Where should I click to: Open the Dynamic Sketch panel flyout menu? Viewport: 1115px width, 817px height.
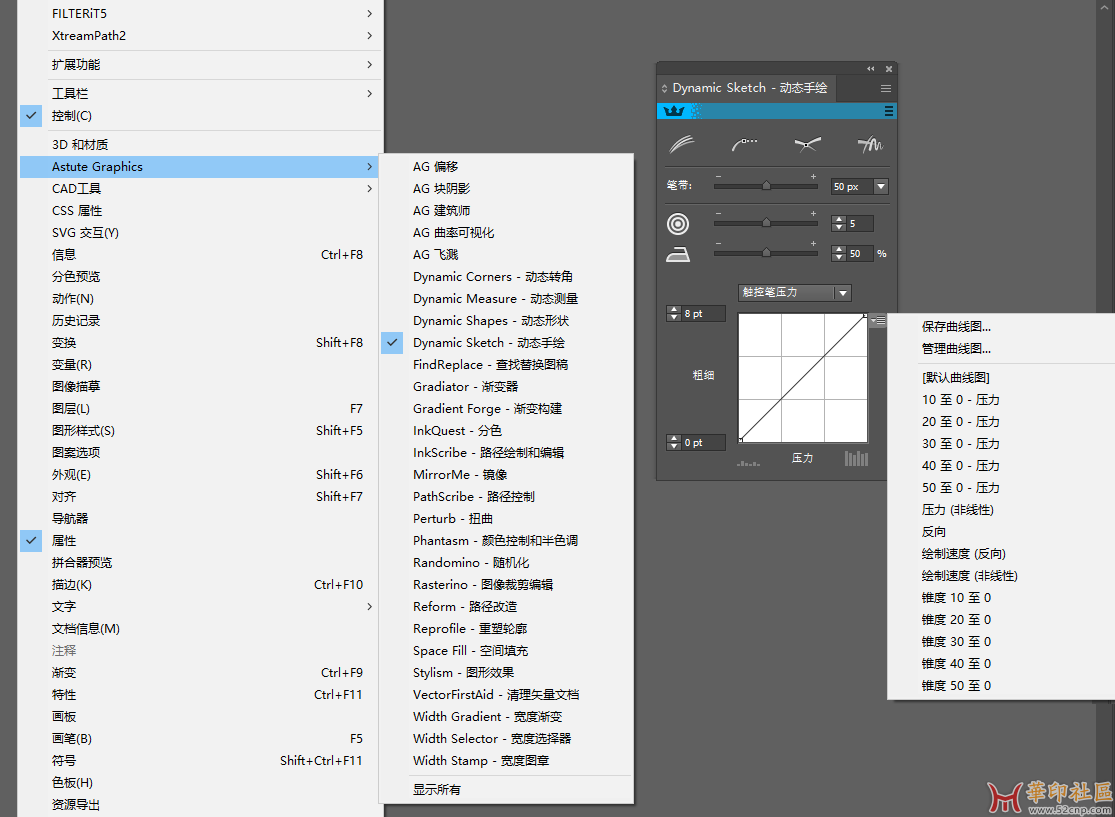[885, 88]
